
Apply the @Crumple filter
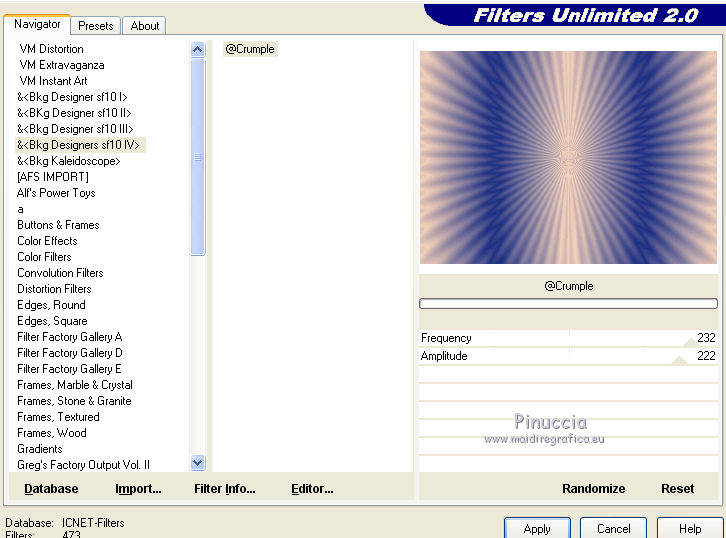(537, 528)
